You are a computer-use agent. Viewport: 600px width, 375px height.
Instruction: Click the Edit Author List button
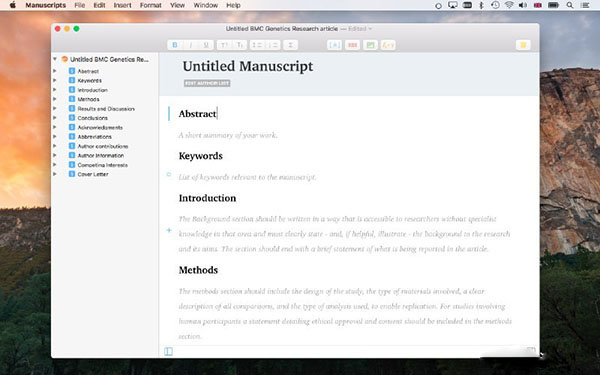[207, 83]
